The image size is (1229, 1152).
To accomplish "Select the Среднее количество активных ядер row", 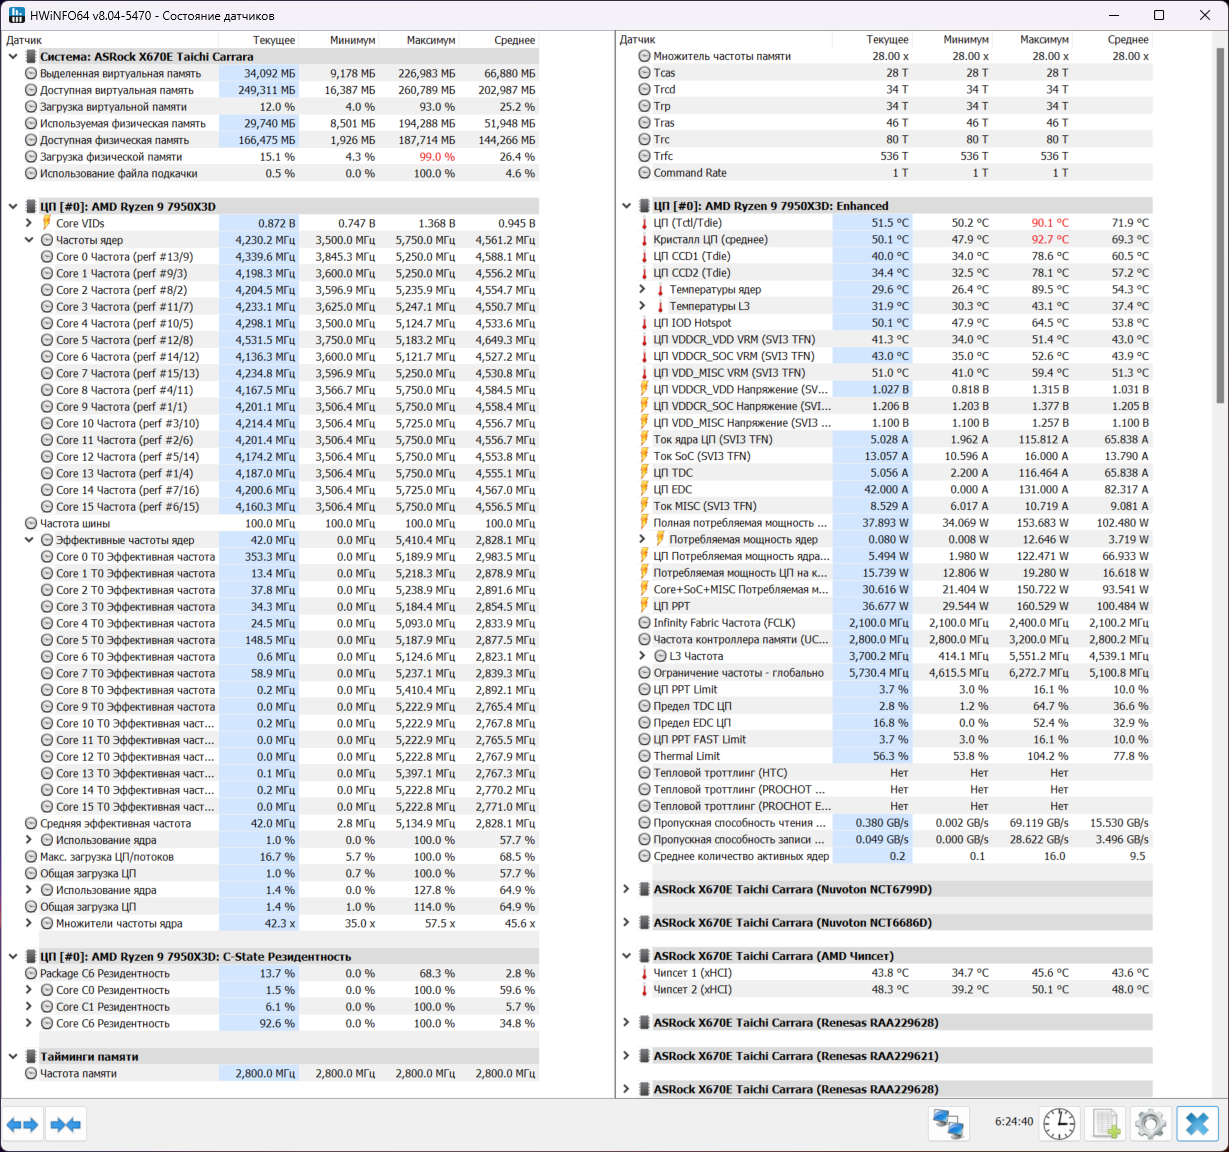I will 884,856.
